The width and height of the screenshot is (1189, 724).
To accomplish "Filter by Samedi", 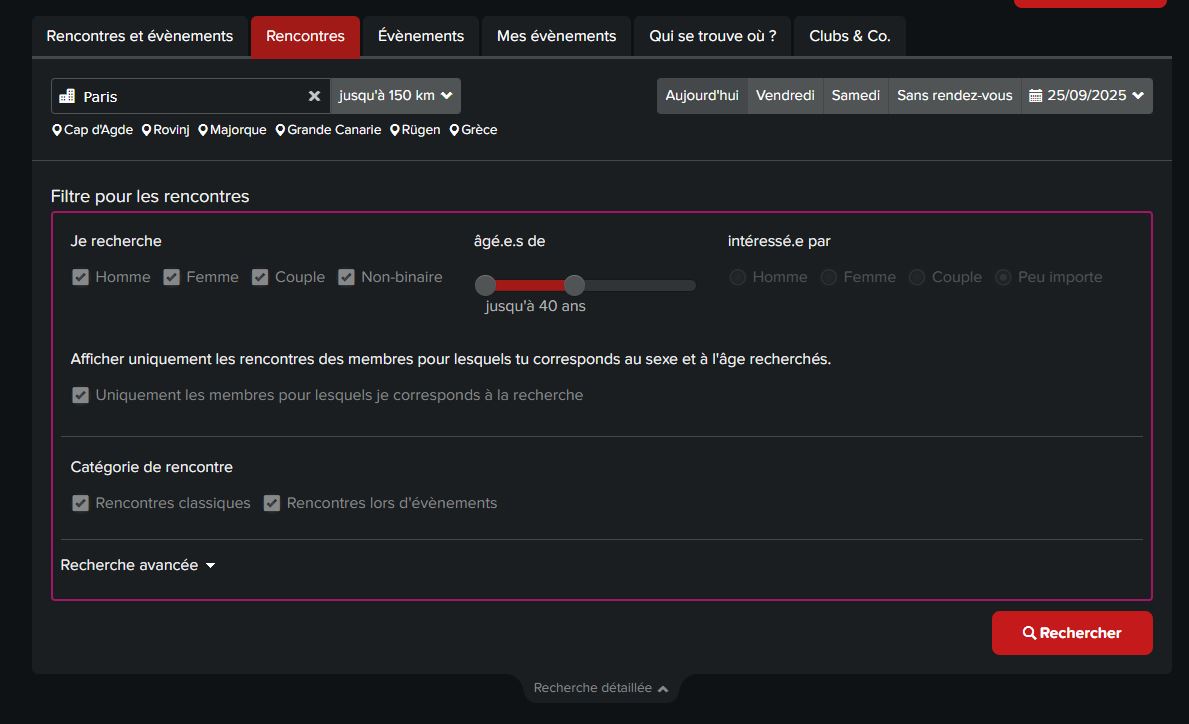I will pyautogui.click(x=855, y=96).
